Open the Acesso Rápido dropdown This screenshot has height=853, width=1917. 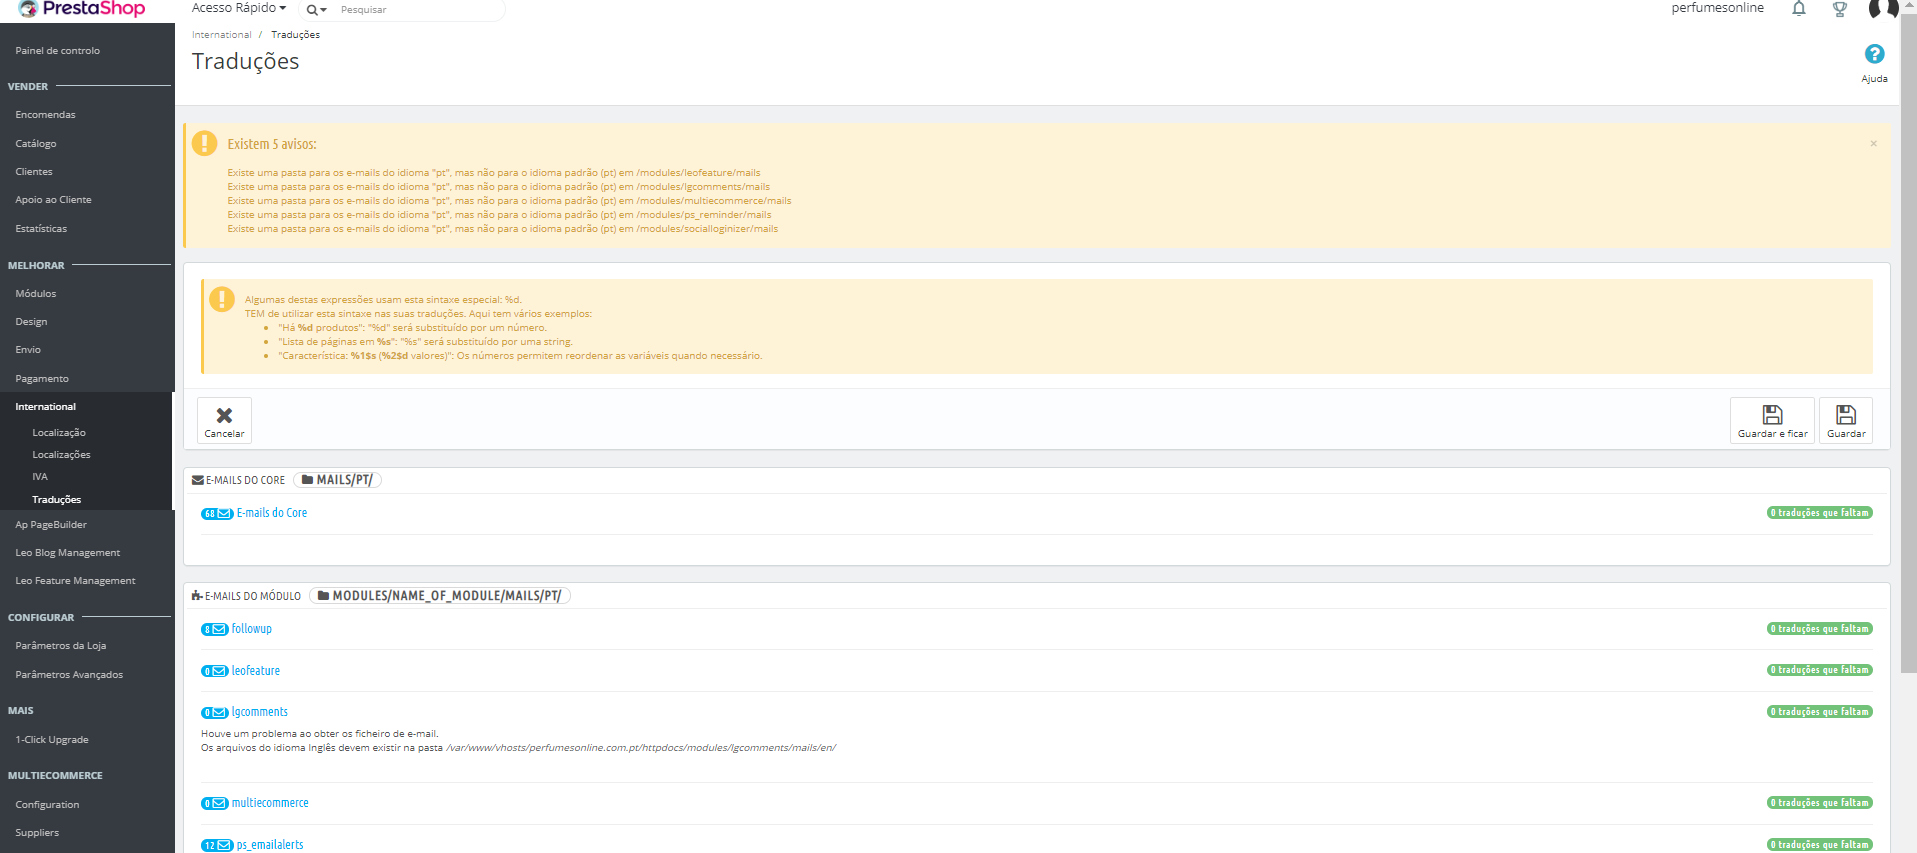[x=239, y=8]
